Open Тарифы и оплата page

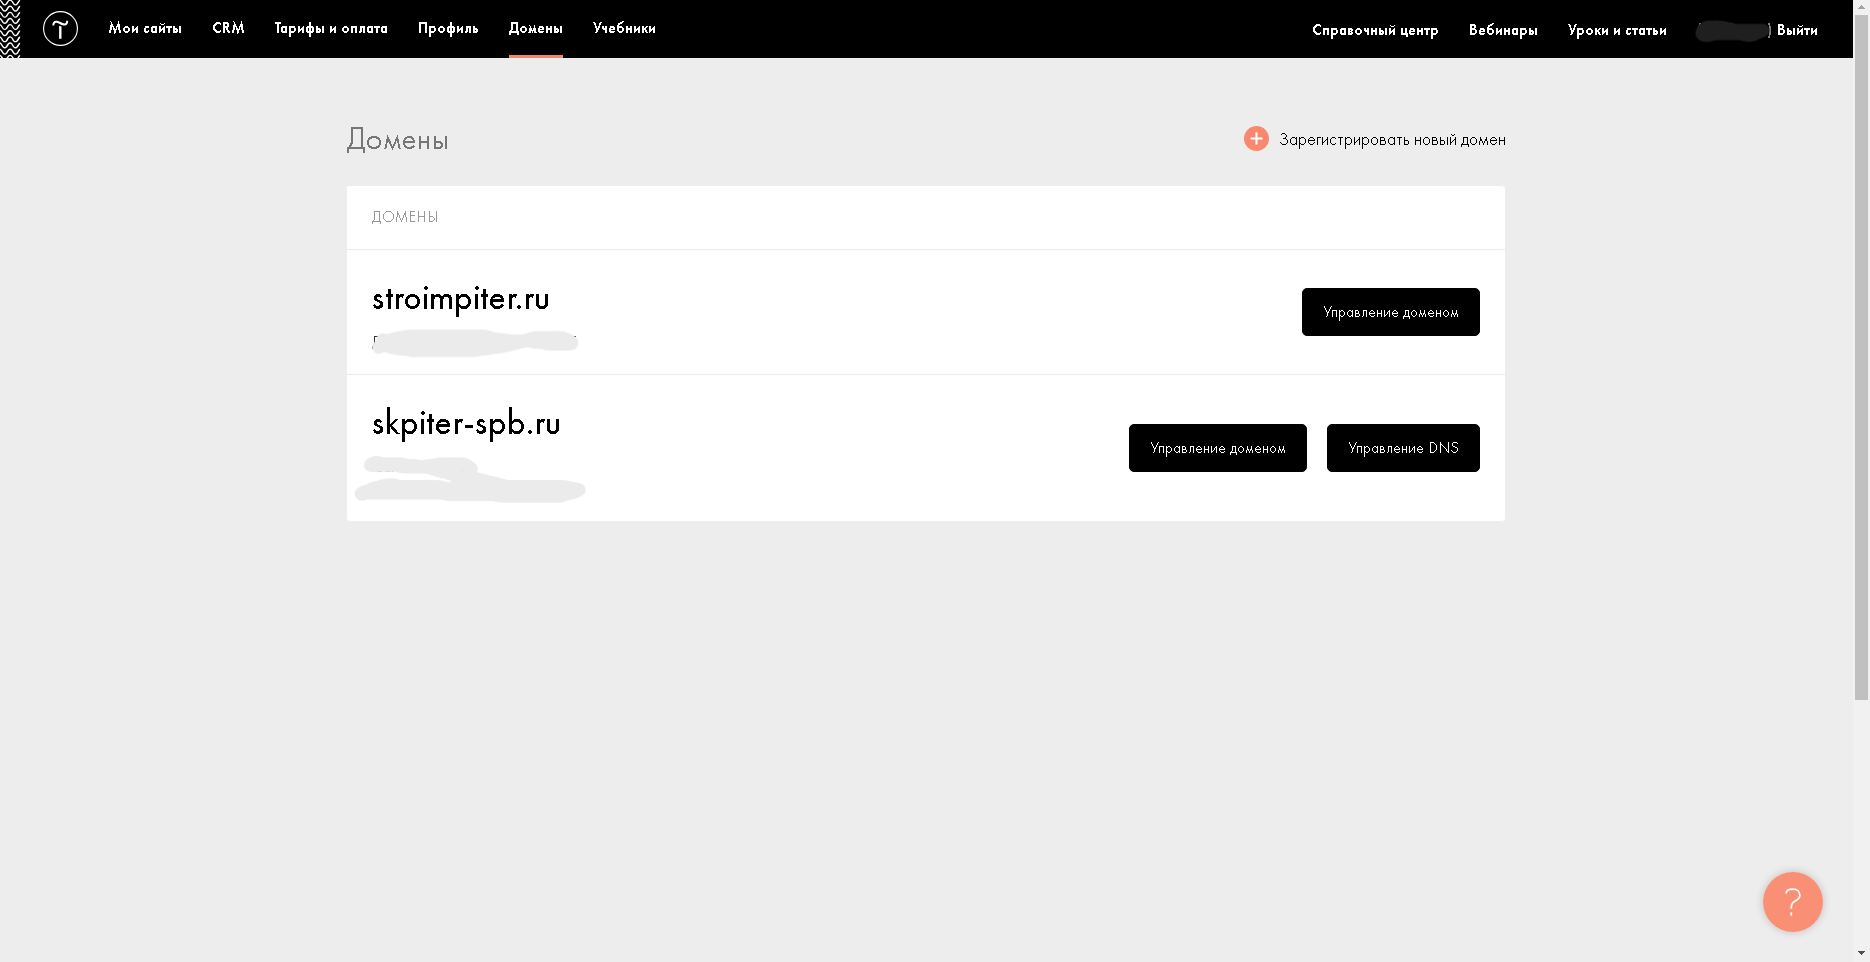331,28
